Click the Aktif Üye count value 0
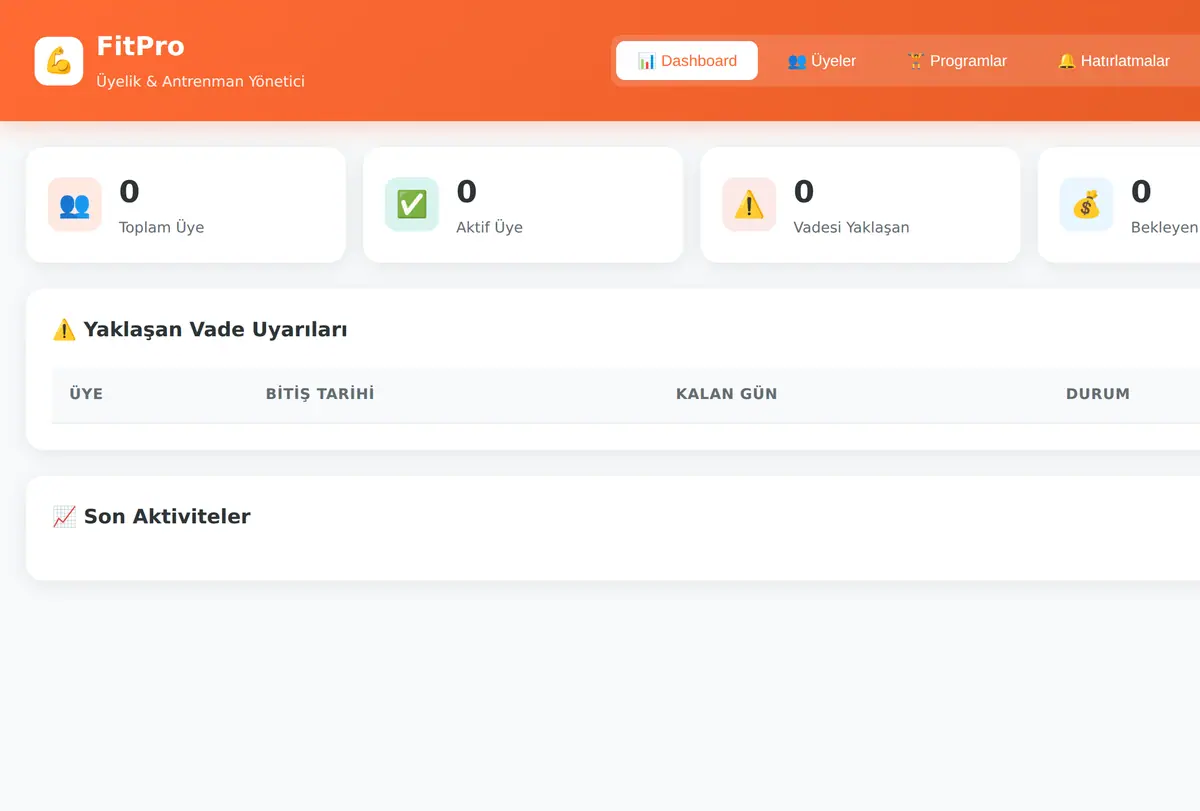The width and height of the screenshot is (1200, 811). (467, 191)
